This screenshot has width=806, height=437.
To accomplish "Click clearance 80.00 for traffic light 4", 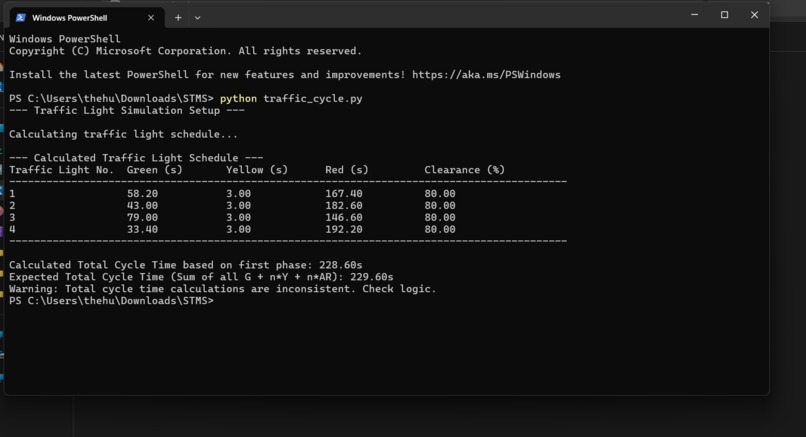I will click(x=440, y=229).
